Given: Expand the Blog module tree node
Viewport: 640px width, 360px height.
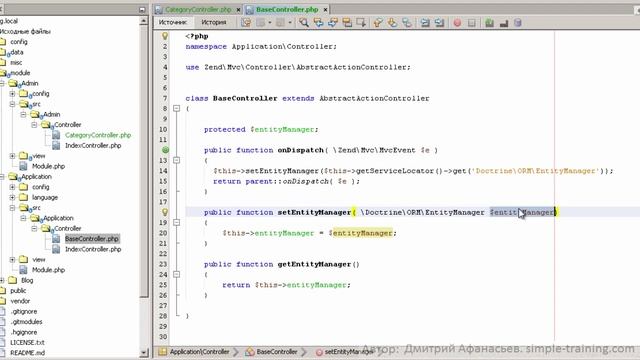Looking at the screenshot, I should (2, 280).
